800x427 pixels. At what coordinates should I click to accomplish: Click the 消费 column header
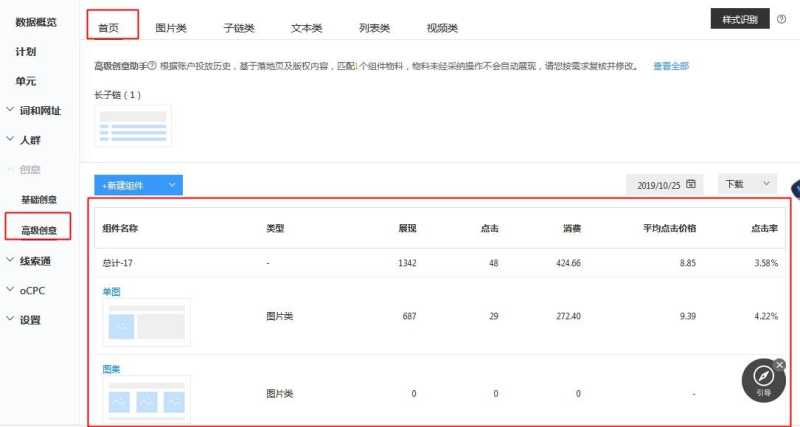coord(572,228)
